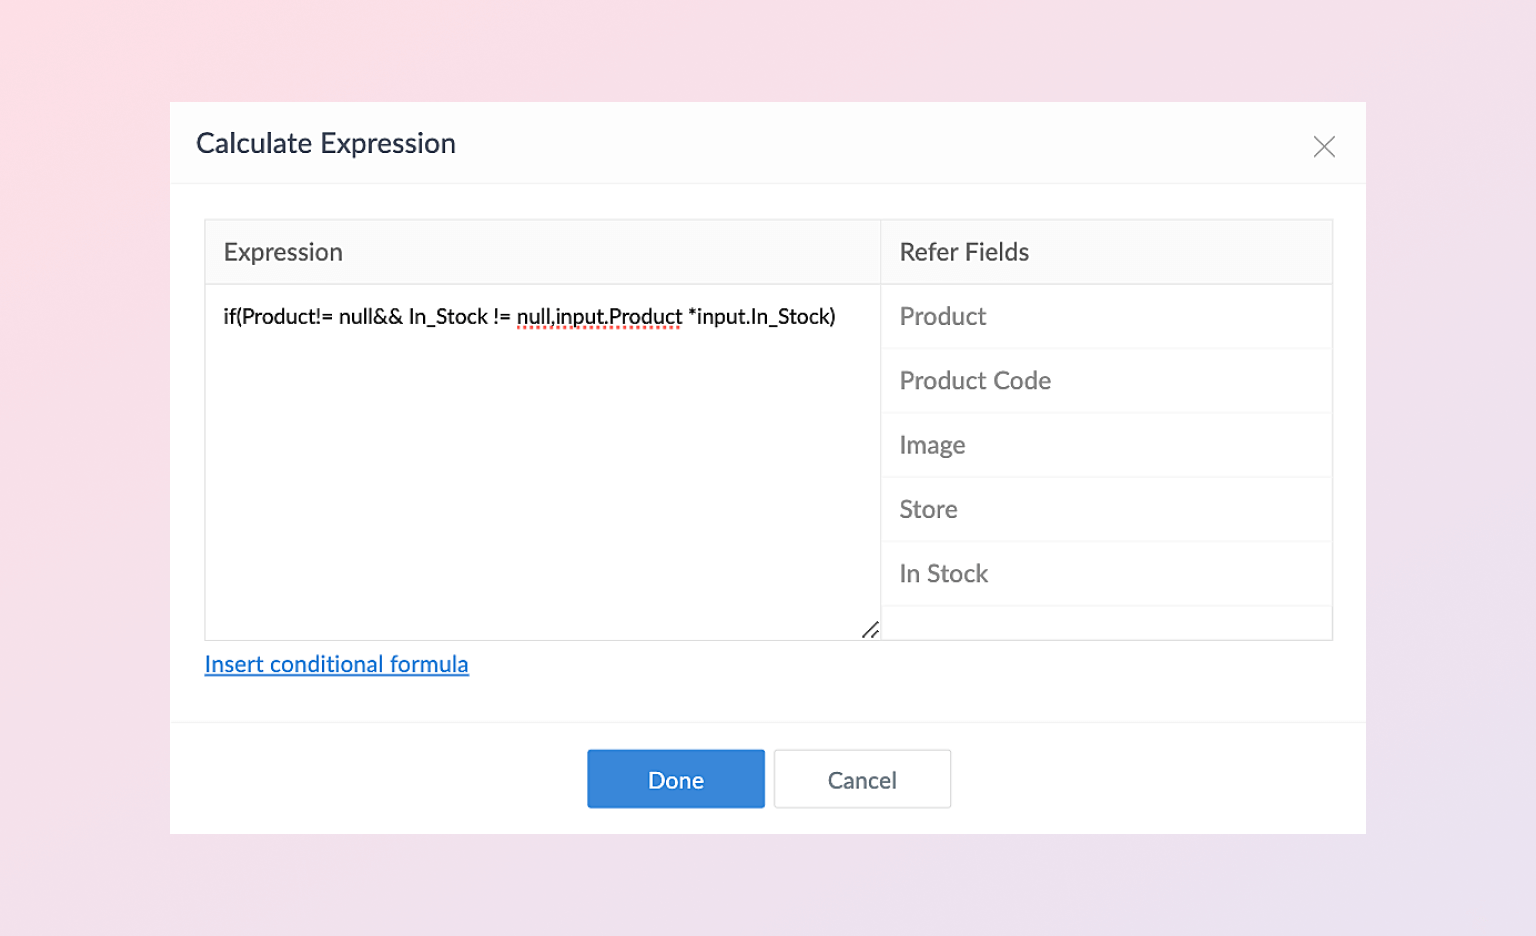Click the Refer Fields column header
The image size is (1536, 936).
click(964, 252)
